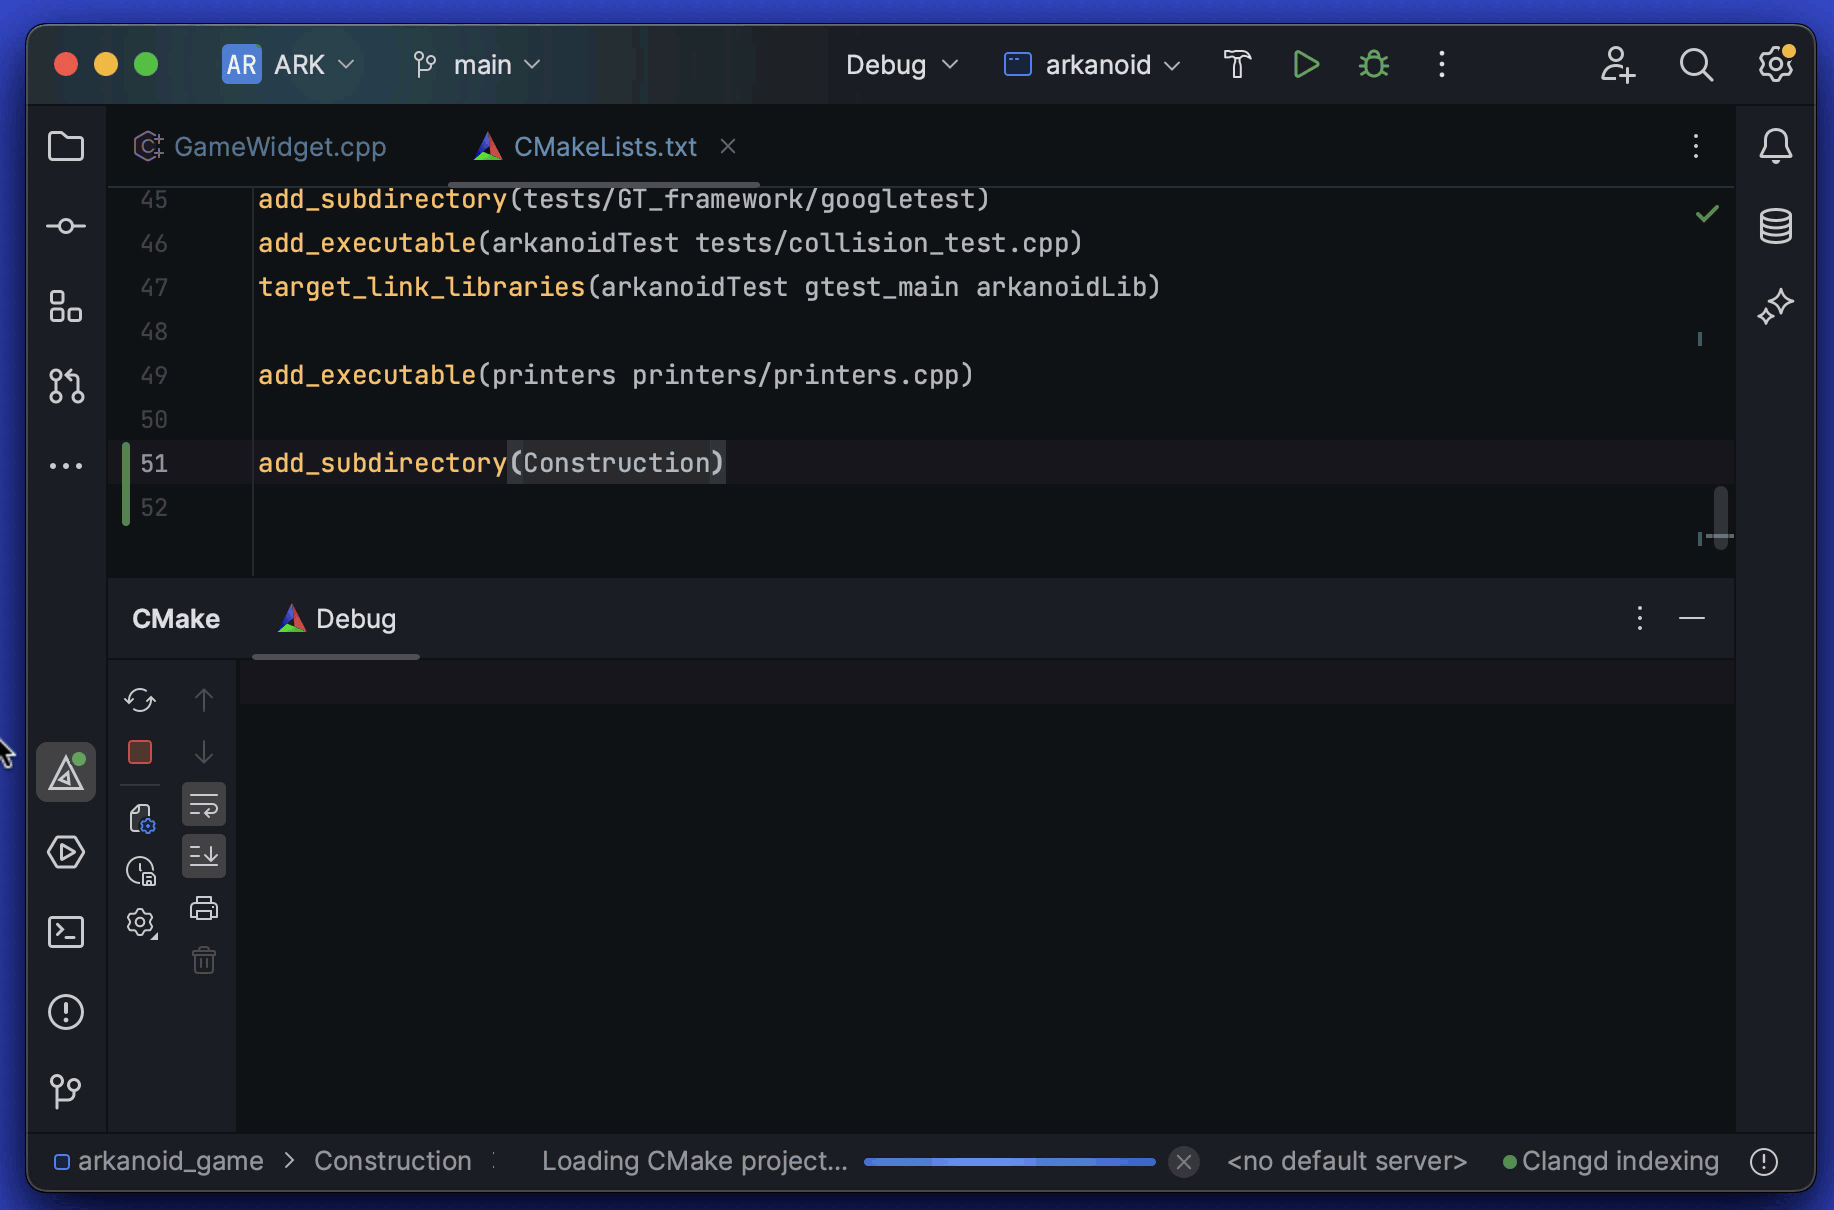
Task: Cancel the Loading CMake project task
Action: pyautogui.click(x=1184, y=1161)
